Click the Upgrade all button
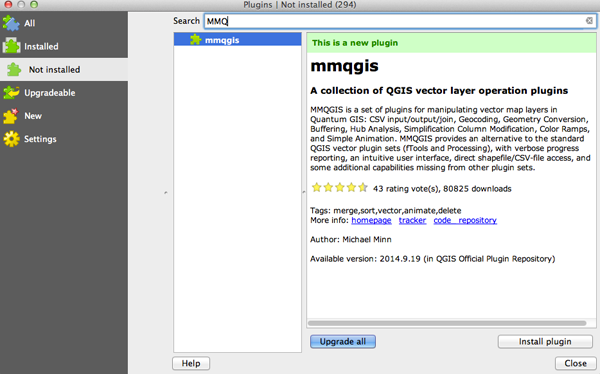 (343, 341)
